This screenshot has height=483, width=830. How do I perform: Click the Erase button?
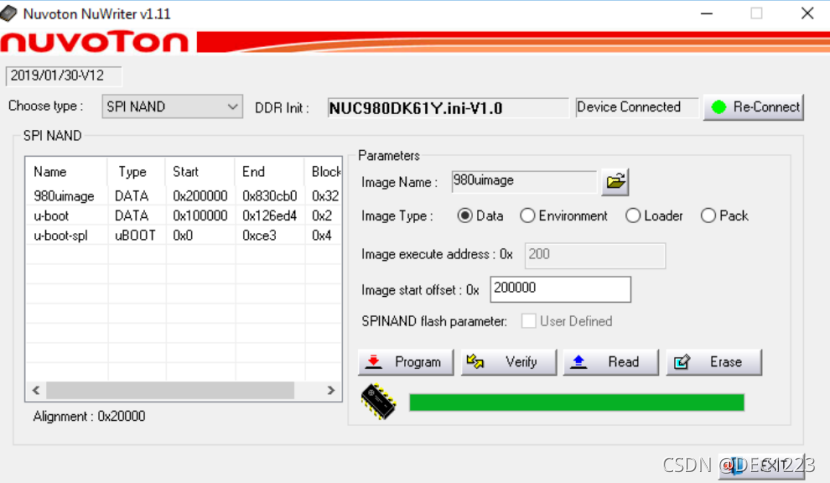[714, 362]
